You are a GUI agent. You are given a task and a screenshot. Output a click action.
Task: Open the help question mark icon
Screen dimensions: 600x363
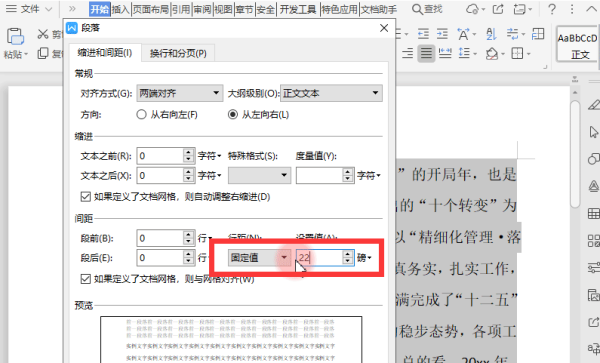click(x=552, y=9)
